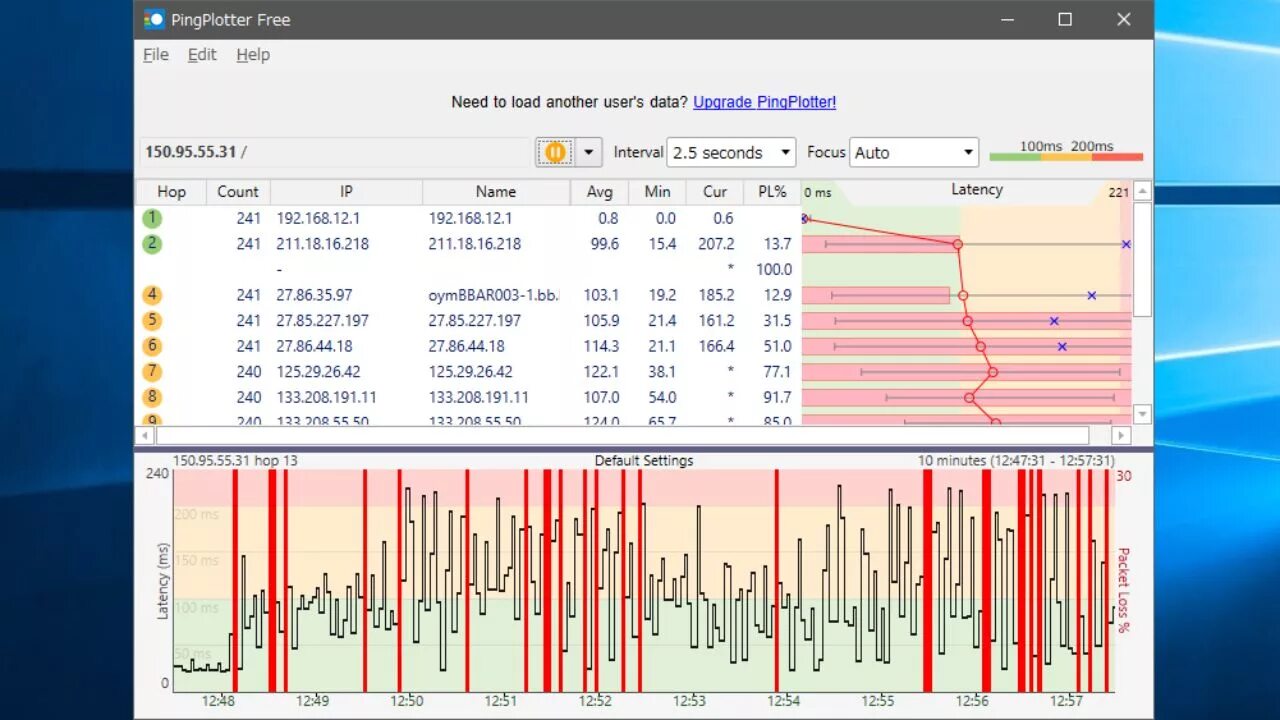This screenshot has width=1280, height=720.
Task: Select IP cell 125.29.26.42
Action: click(x=318, y=372)
